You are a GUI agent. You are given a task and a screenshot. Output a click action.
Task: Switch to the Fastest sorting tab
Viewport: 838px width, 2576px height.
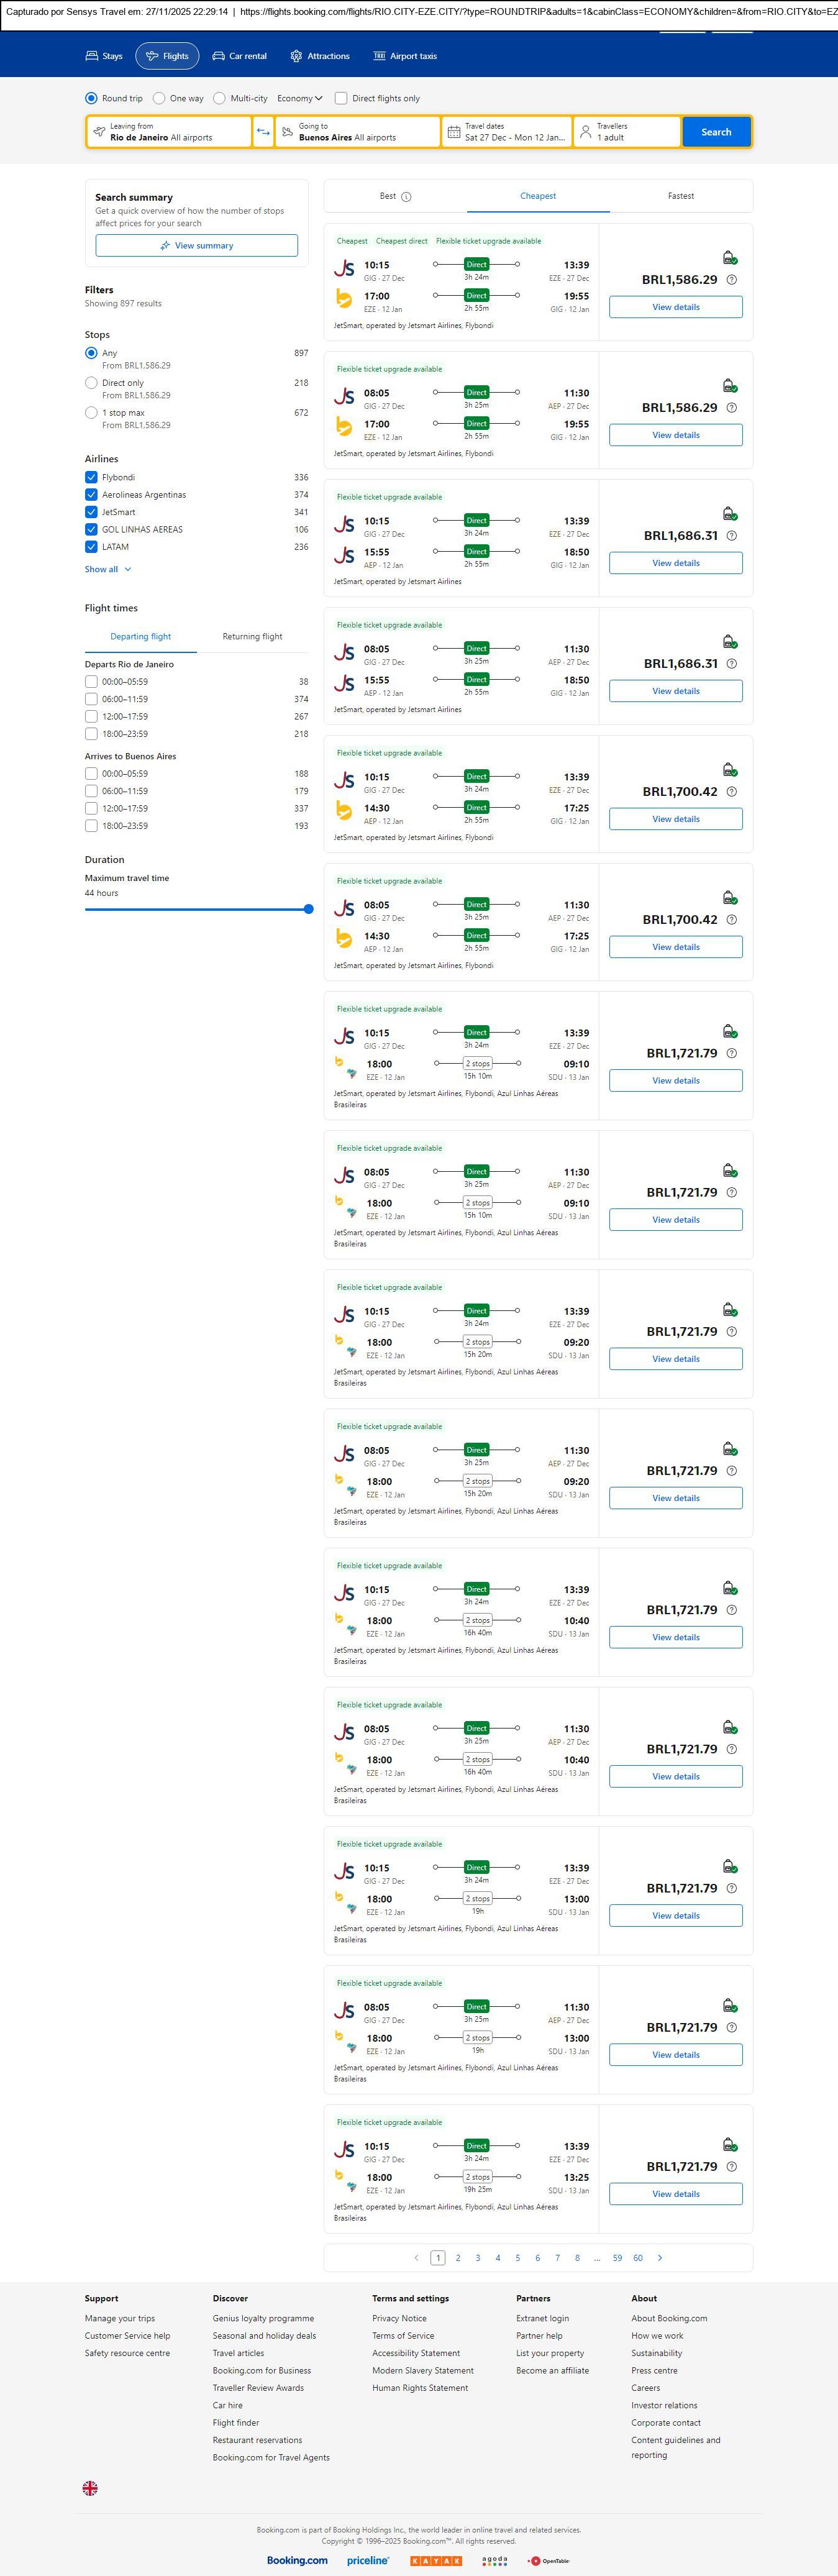pyautogui.click(x=680, y=196)
